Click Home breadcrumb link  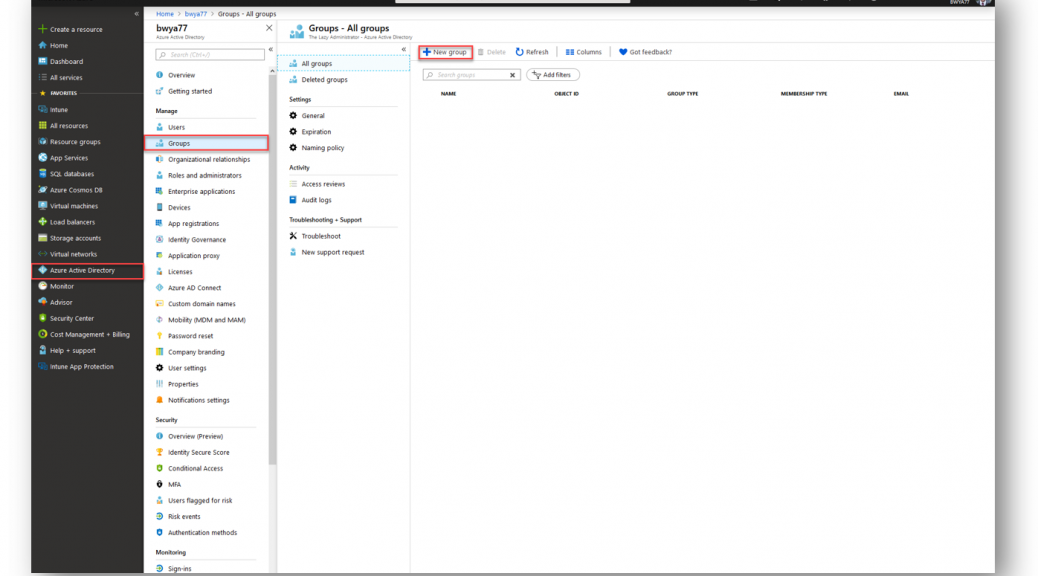[165, 13]
